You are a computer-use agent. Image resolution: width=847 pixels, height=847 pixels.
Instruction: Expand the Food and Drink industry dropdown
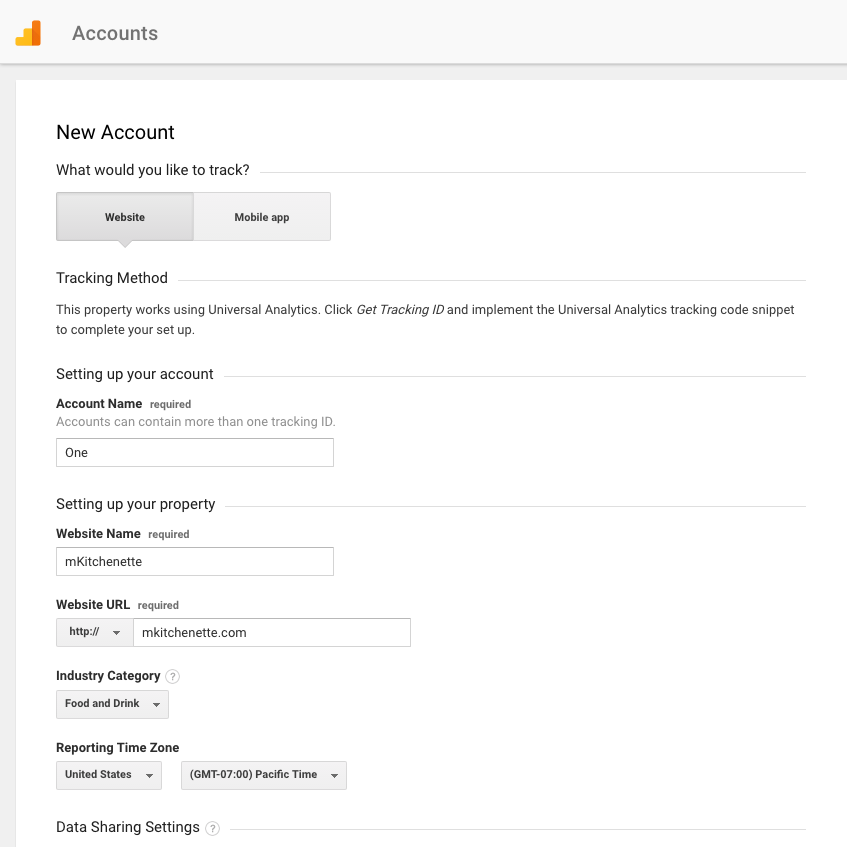(x=112, y=704)
